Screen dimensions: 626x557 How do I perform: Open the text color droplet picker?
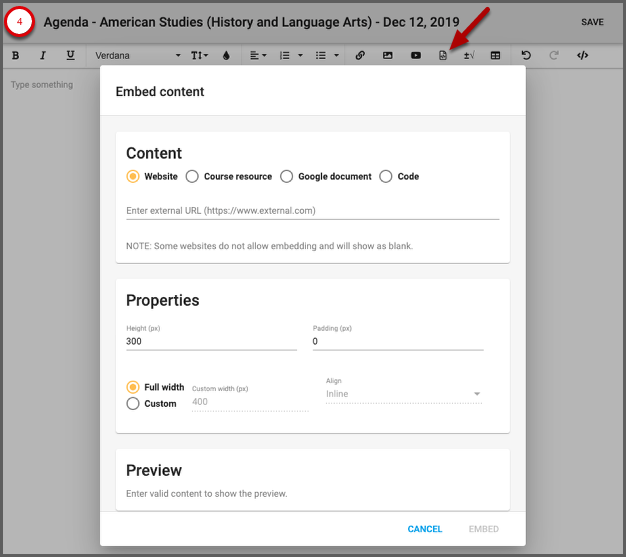[226, 56]
